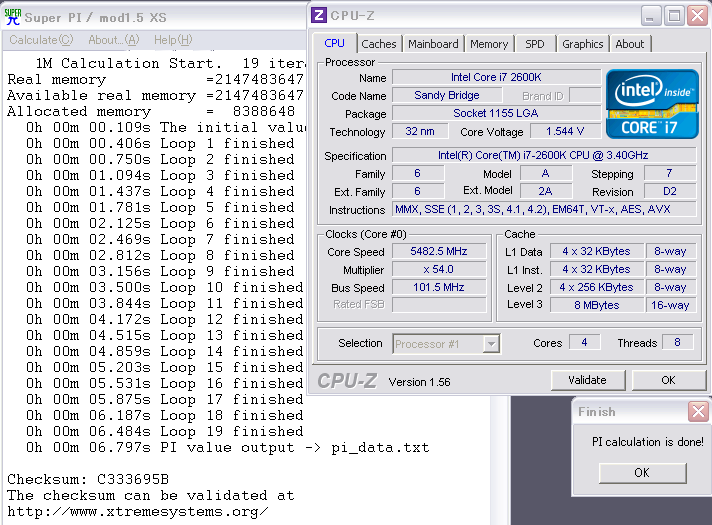Click the Loop 10 finished line
The width and height of the screenshot is (712, 525).
(164, 287)
